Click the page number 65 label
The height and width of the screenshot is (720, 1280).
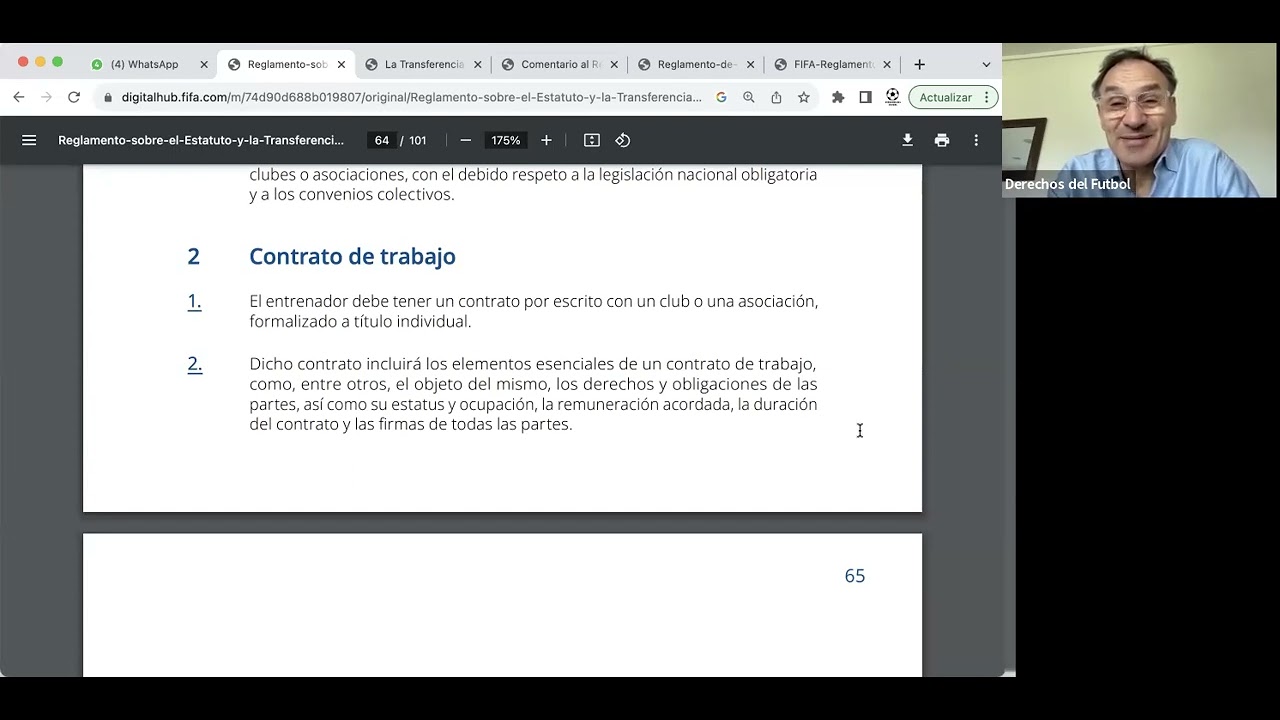pyautogui.click(x=855, y=576)
